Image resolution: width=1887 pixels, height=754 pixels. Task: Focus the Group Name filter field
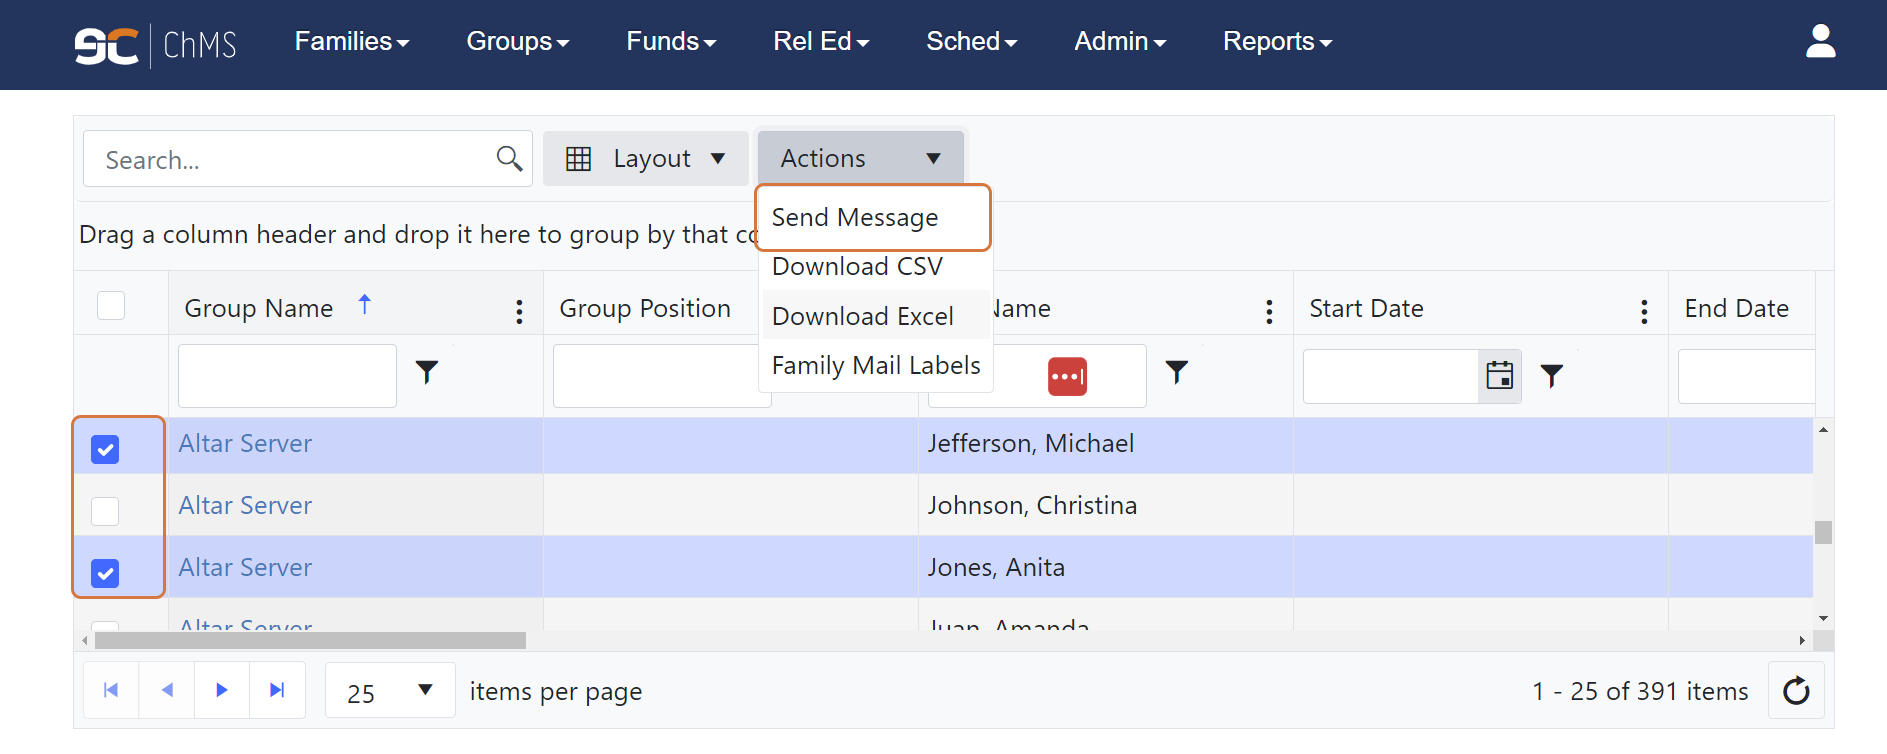tap(287, 376)
